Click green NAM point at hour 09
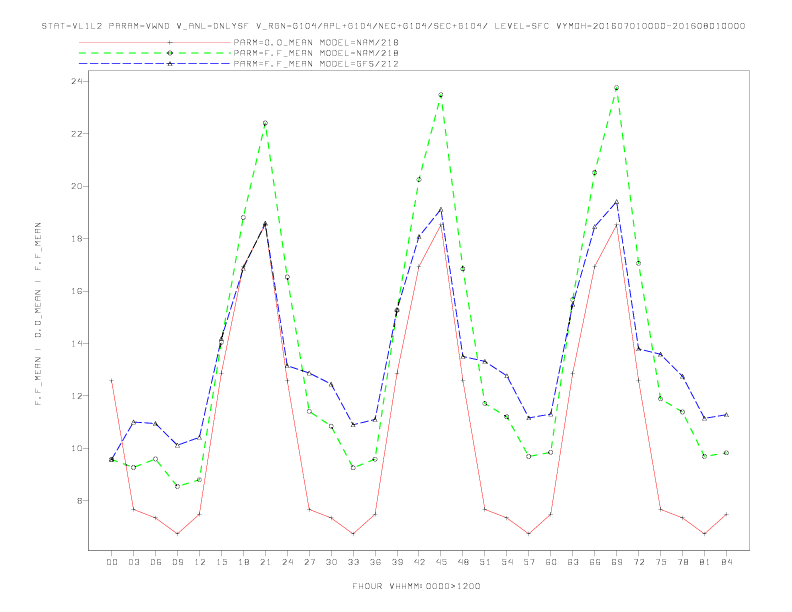 (177, 486)
